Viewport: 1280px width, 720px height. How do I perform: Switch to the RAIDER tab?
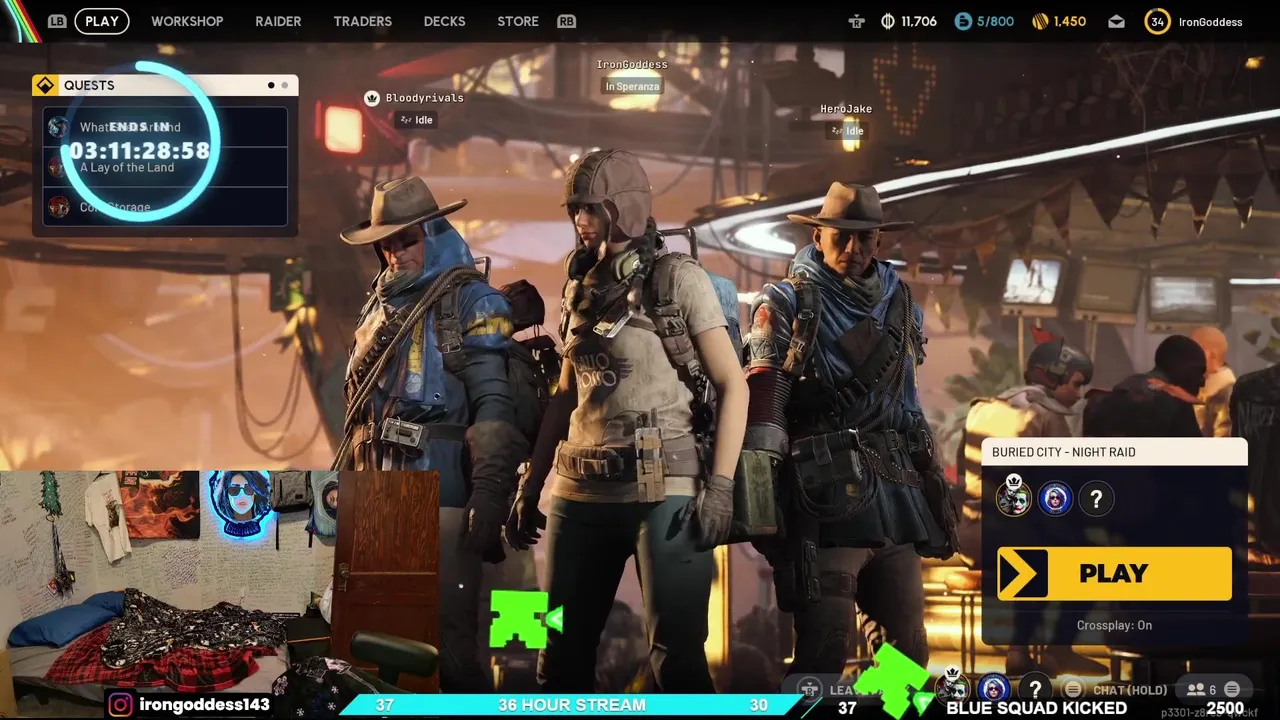(278, 21)
